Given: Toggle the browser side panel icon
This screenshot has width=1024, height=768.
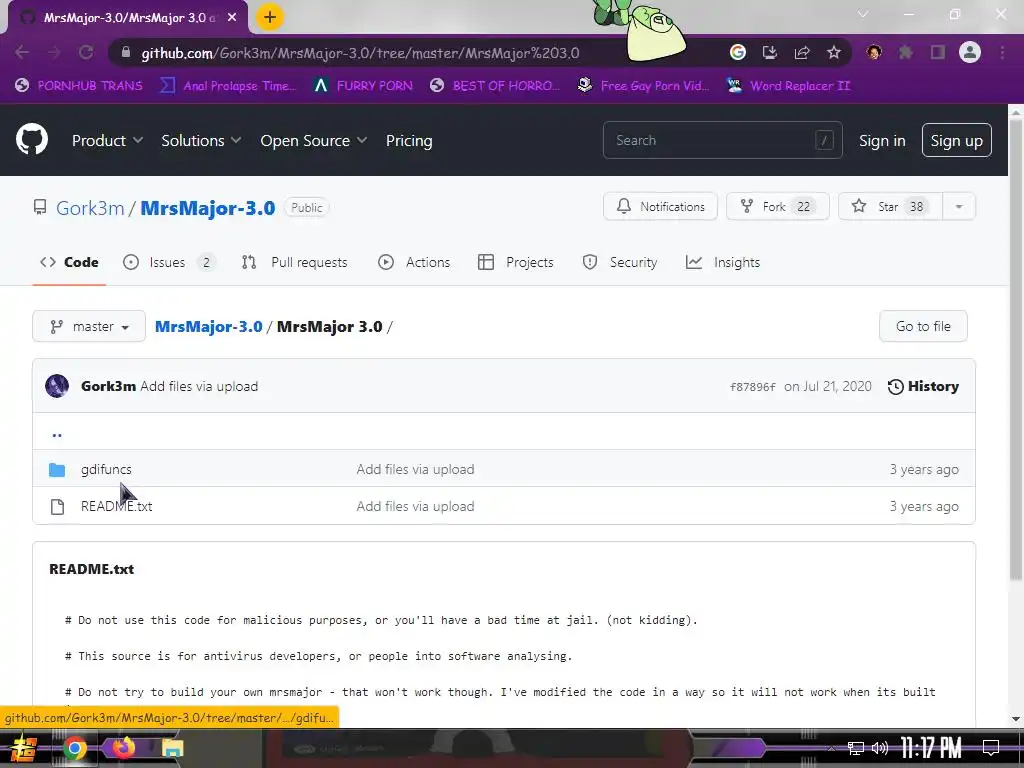Looking at the screenshot, I should [x=938, y=52].
